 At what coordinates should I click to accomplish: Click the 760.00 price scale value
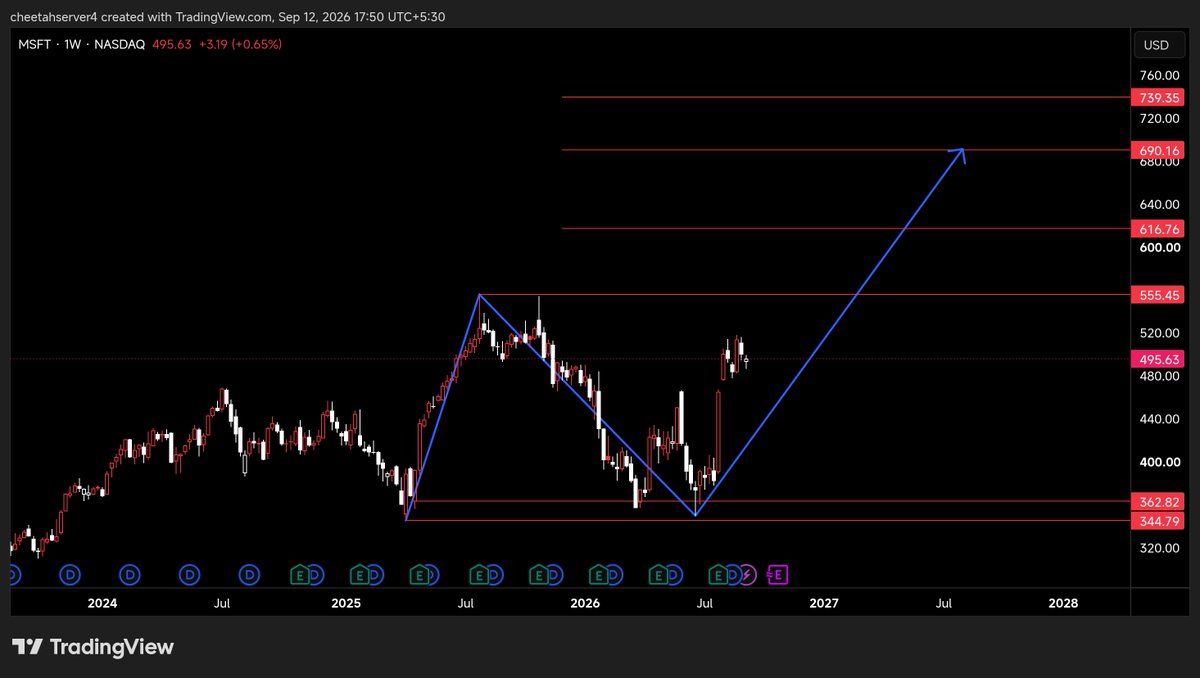(x=1160, y=76)
